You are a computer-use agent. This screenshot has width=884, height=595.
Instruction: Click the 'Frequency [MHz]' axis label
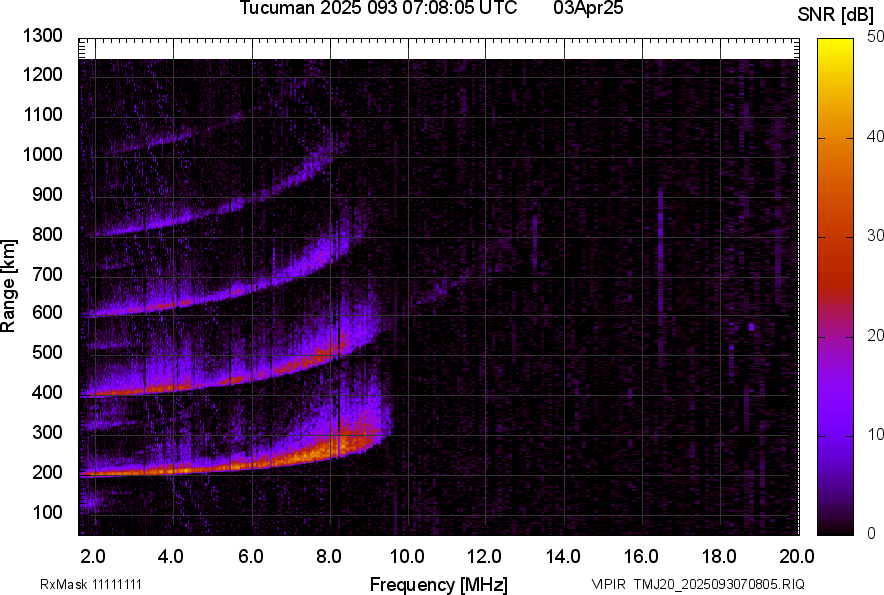click(439, 584)
